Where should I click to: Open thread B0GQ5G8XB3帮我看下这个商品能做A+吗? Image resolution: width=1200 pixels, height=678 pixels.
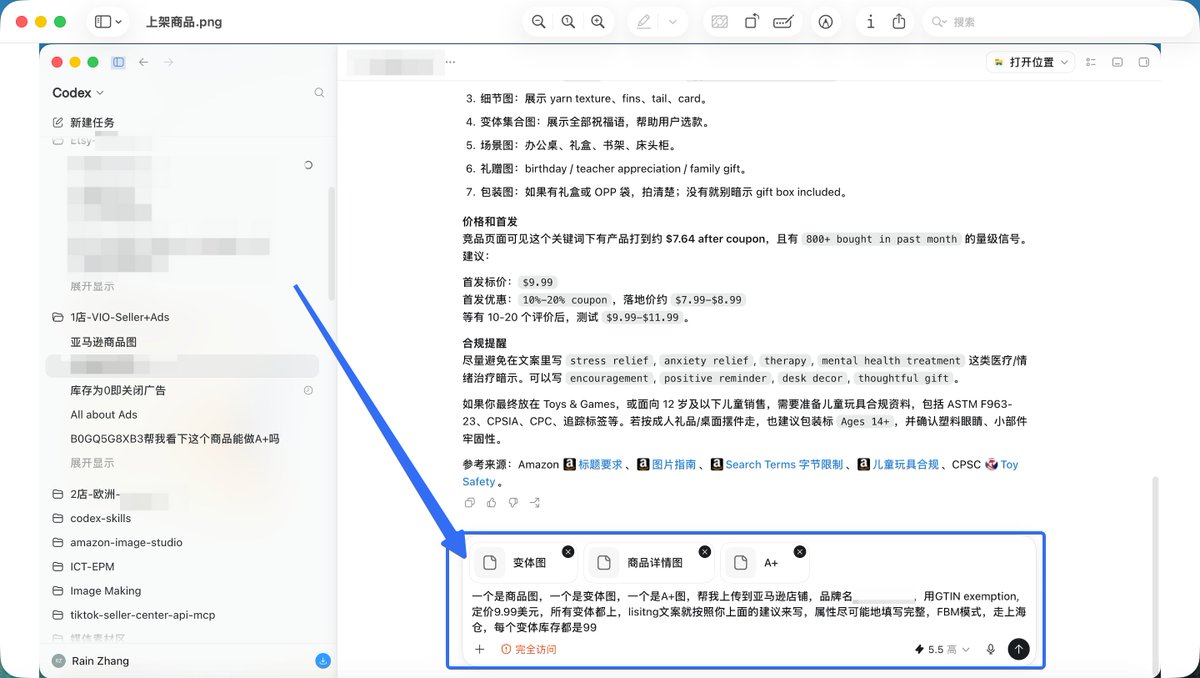[x=175, y=438]
